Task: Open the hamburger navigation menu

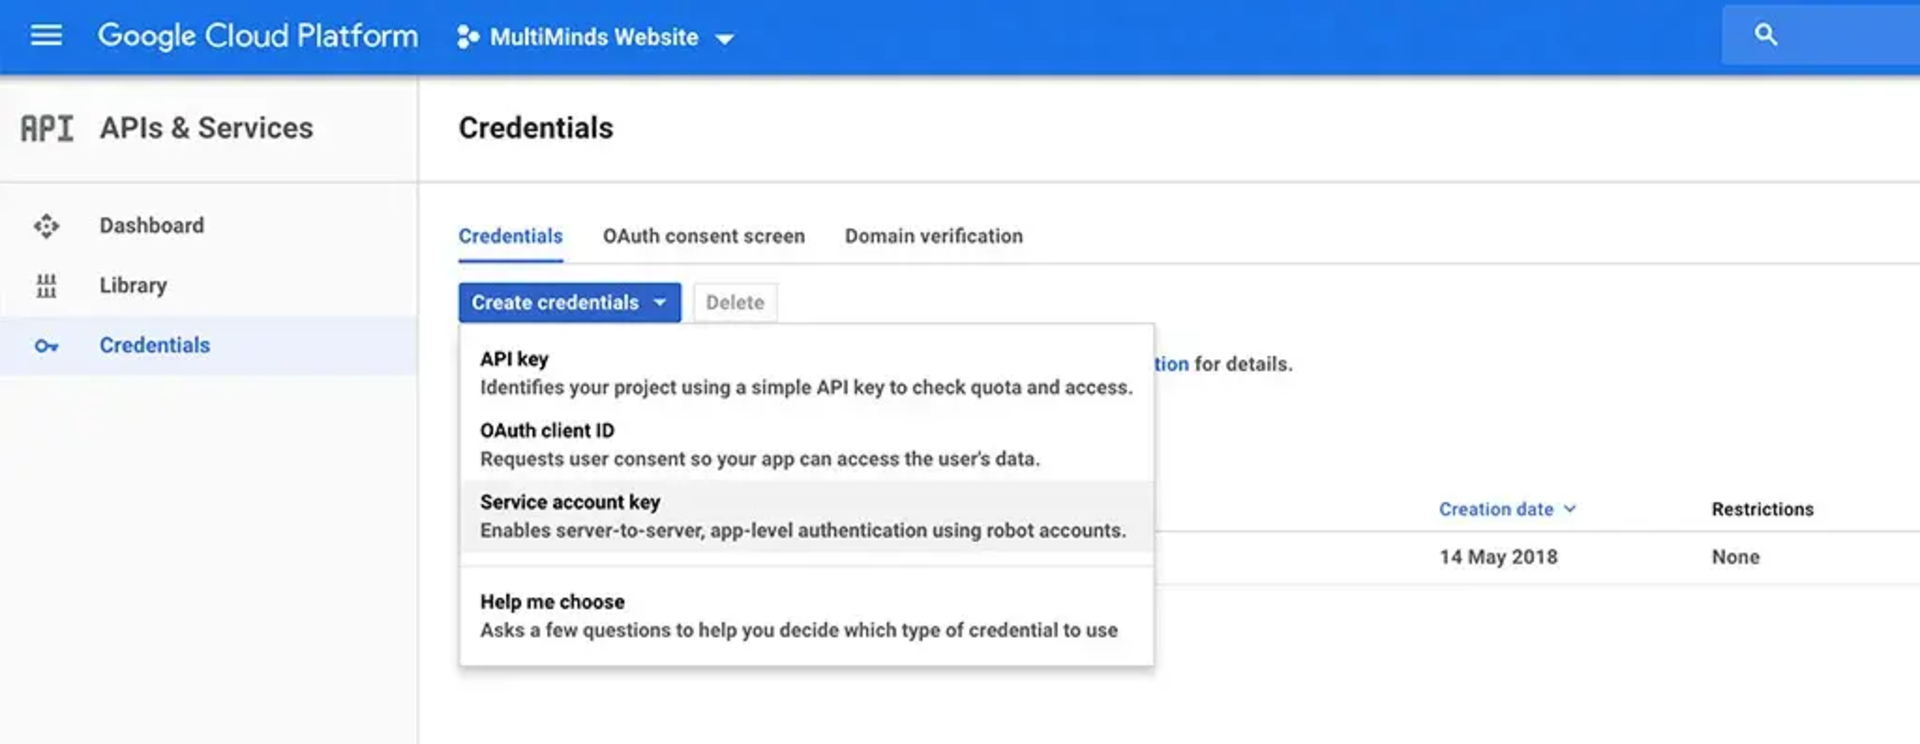Action: click(46, 36)
